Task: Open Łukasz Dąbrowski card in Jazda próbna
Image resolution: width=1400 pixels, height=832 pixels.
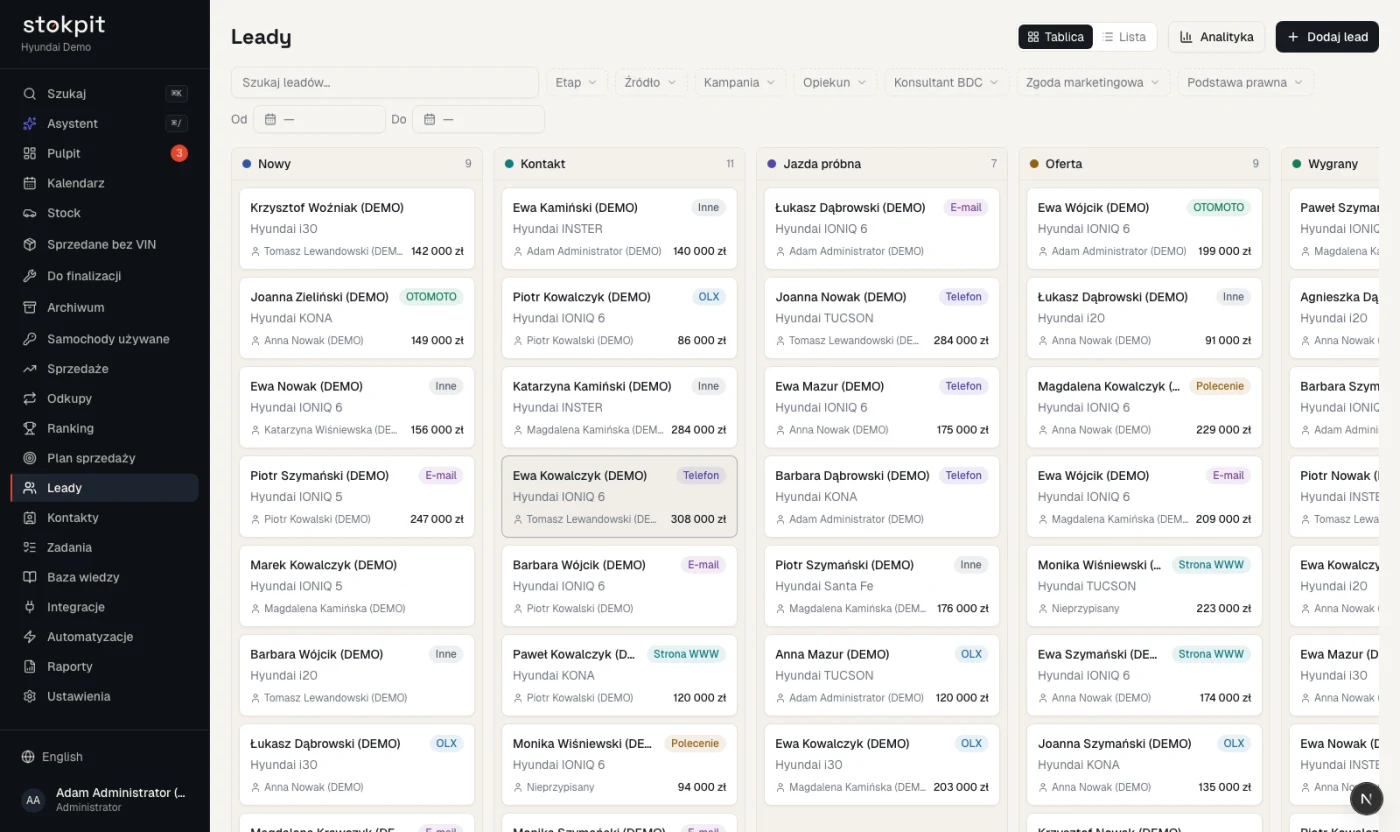Action: point(881,229)
